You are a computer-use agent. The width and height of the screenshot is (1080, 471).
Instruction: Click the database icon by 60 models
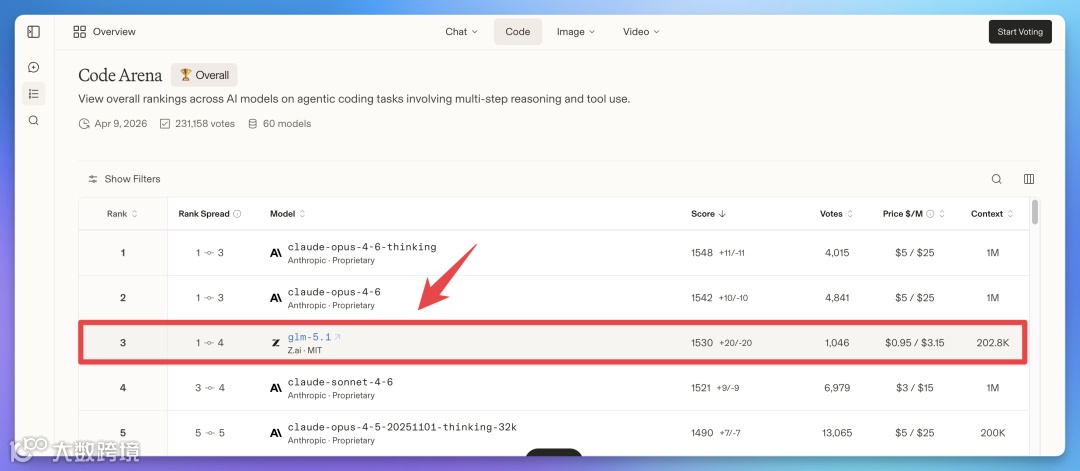click(253, 124)
